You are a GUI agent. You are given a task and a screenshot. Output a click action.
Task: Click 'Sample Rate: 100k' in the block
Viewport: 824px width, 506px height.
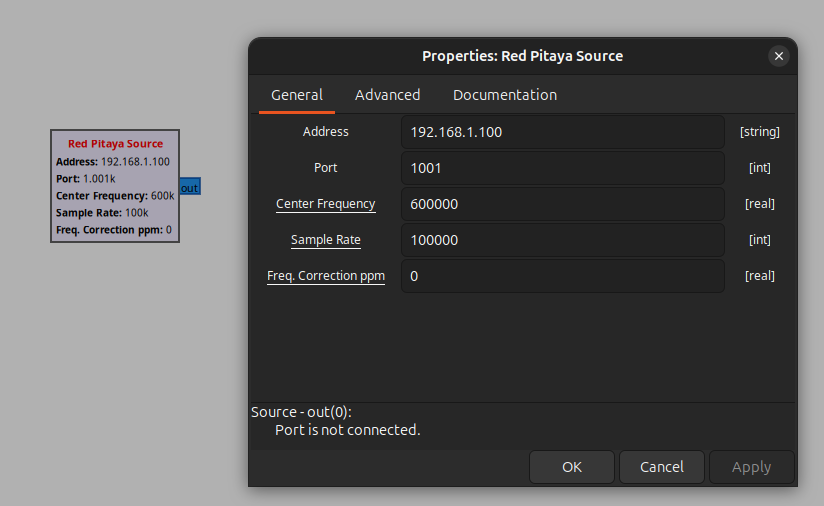(102, 213)
